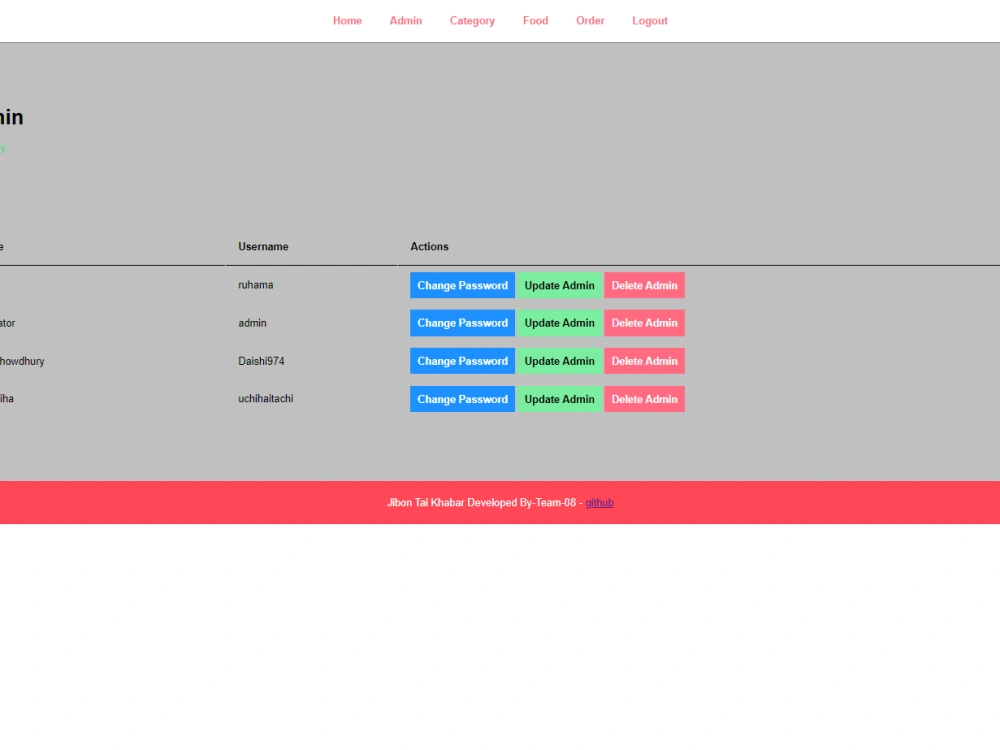
Task: Open the github link in footer
Action: pyautogui.click(x=599, y=502)
